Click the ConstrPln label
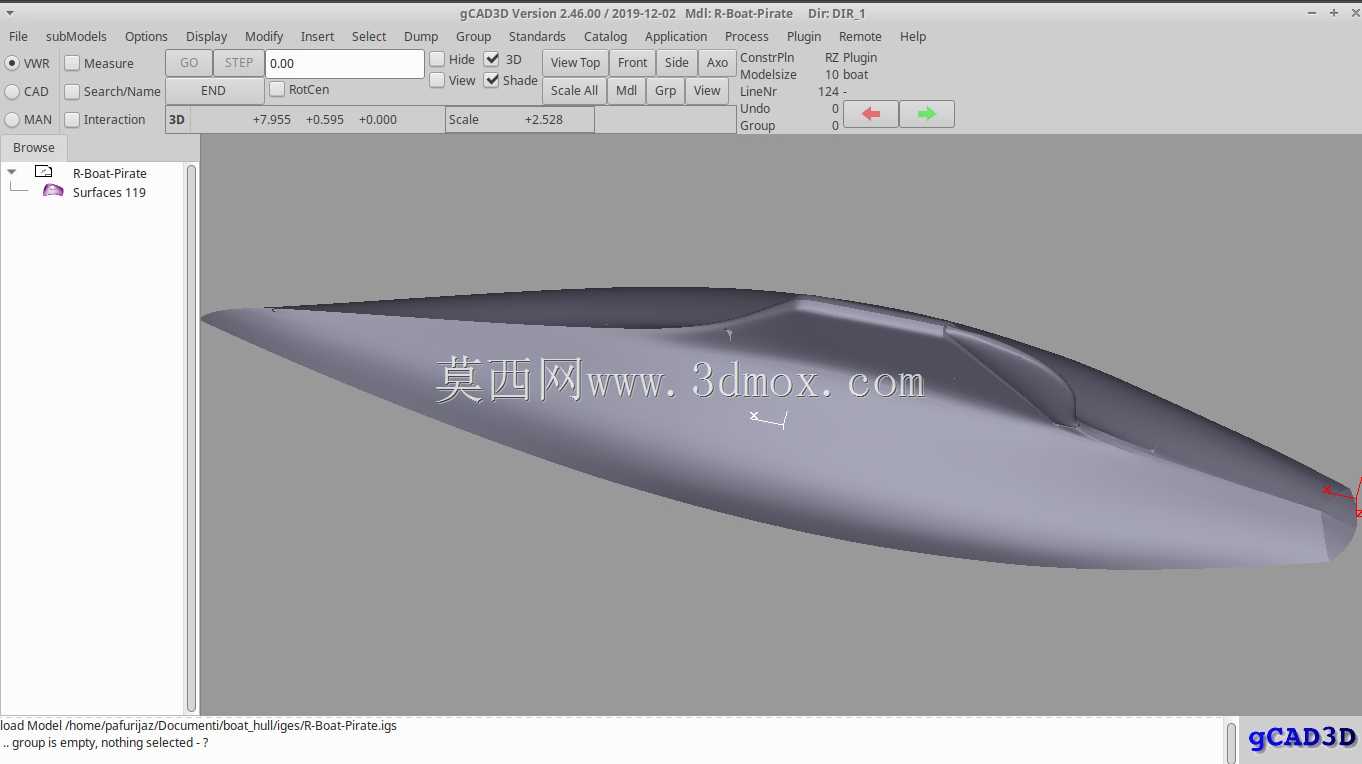The image size is (1362, 764). tap(767, 58)
